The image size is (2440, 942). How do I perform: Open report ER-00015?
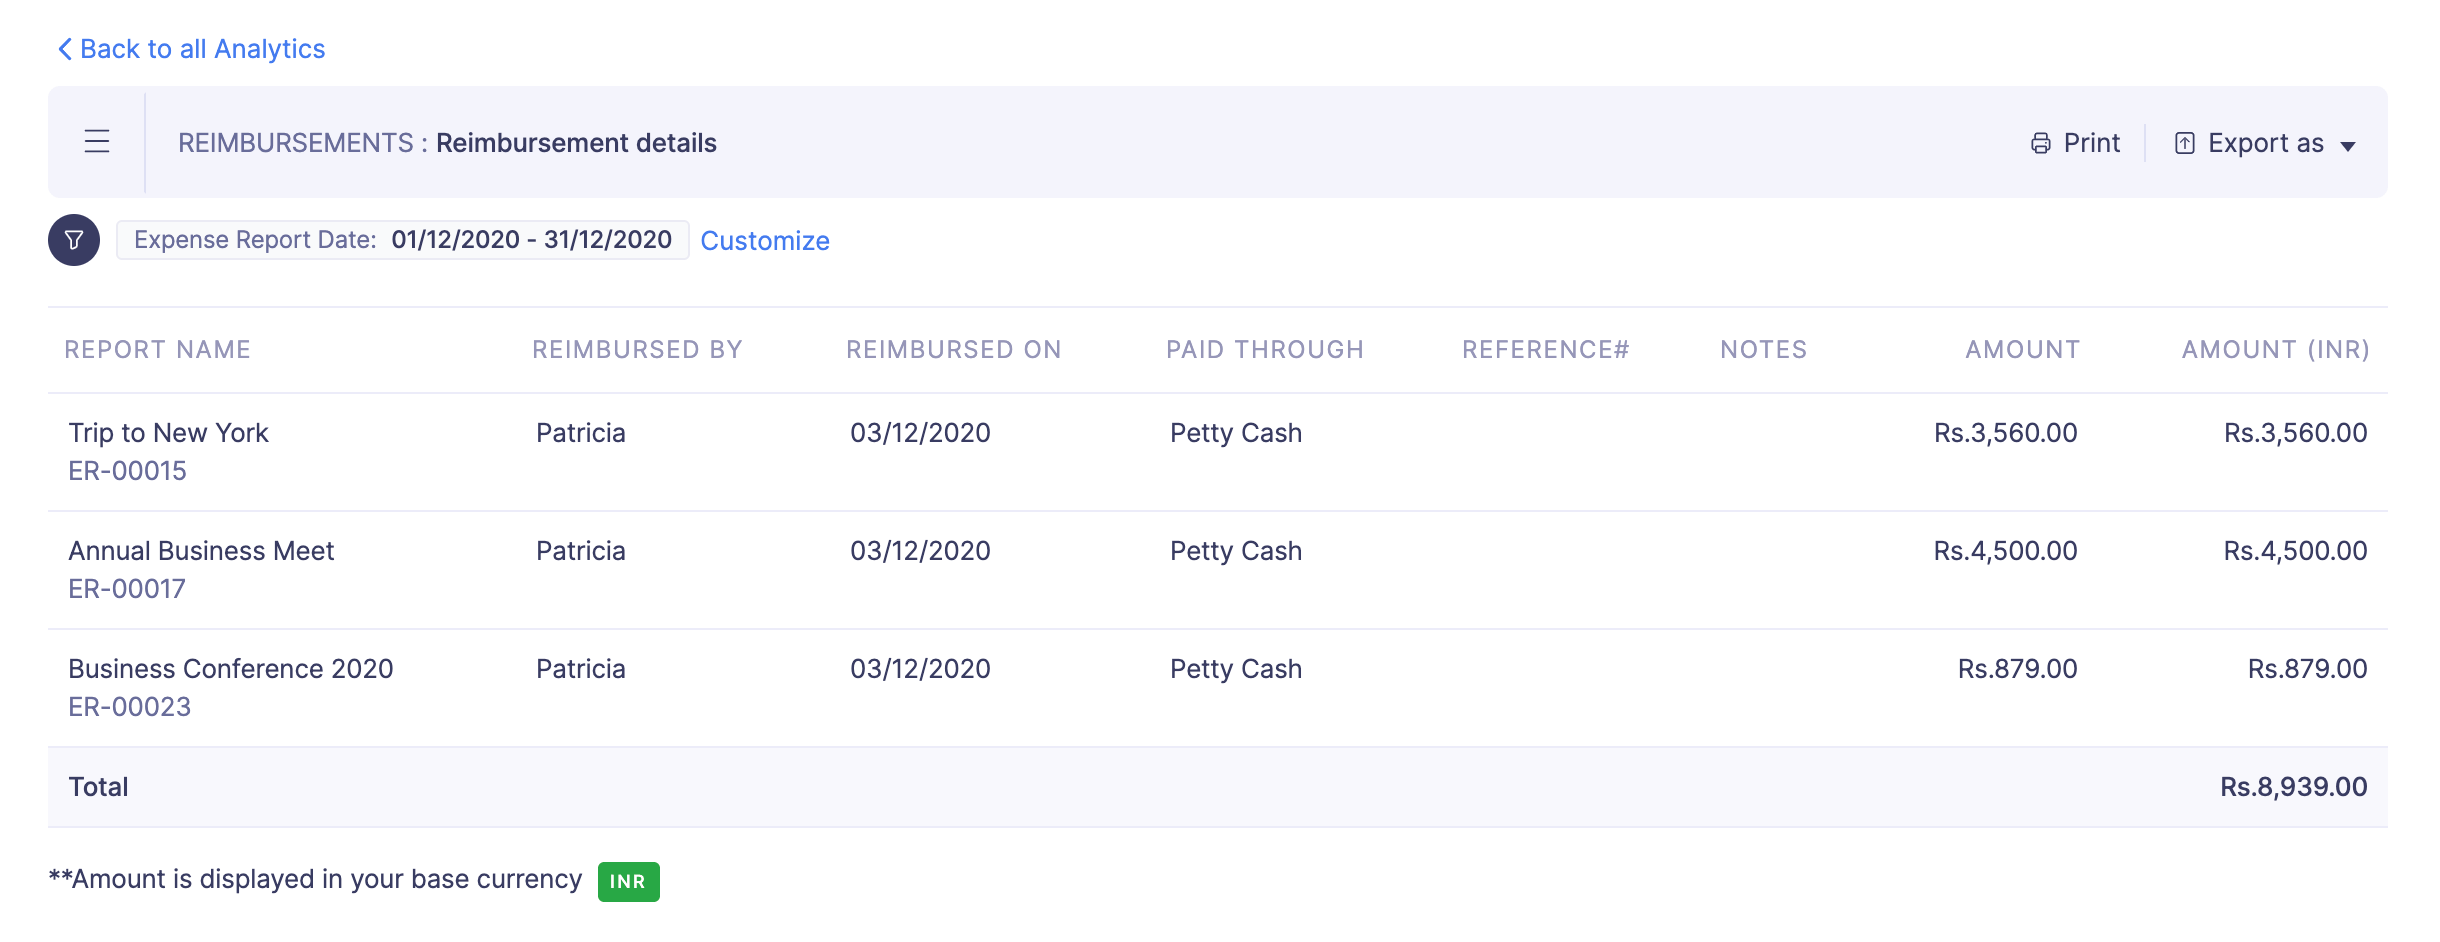pos(127,471)
